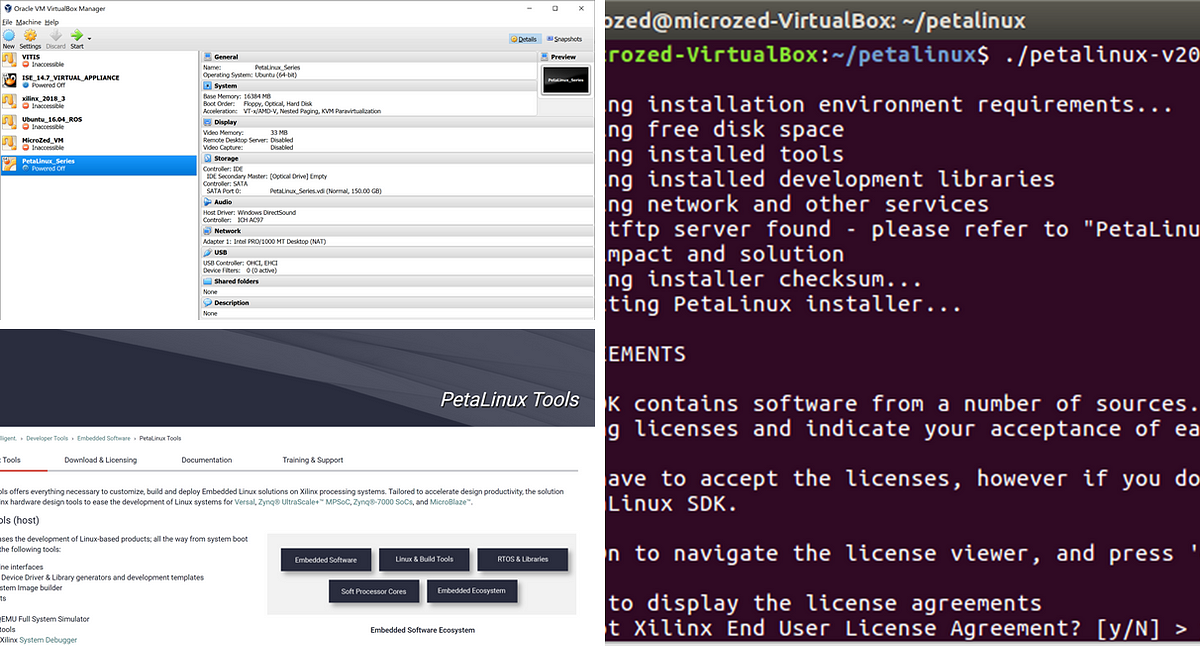
Task: Click the Embedded Software breadcrumb link
Action: point(104,438)
